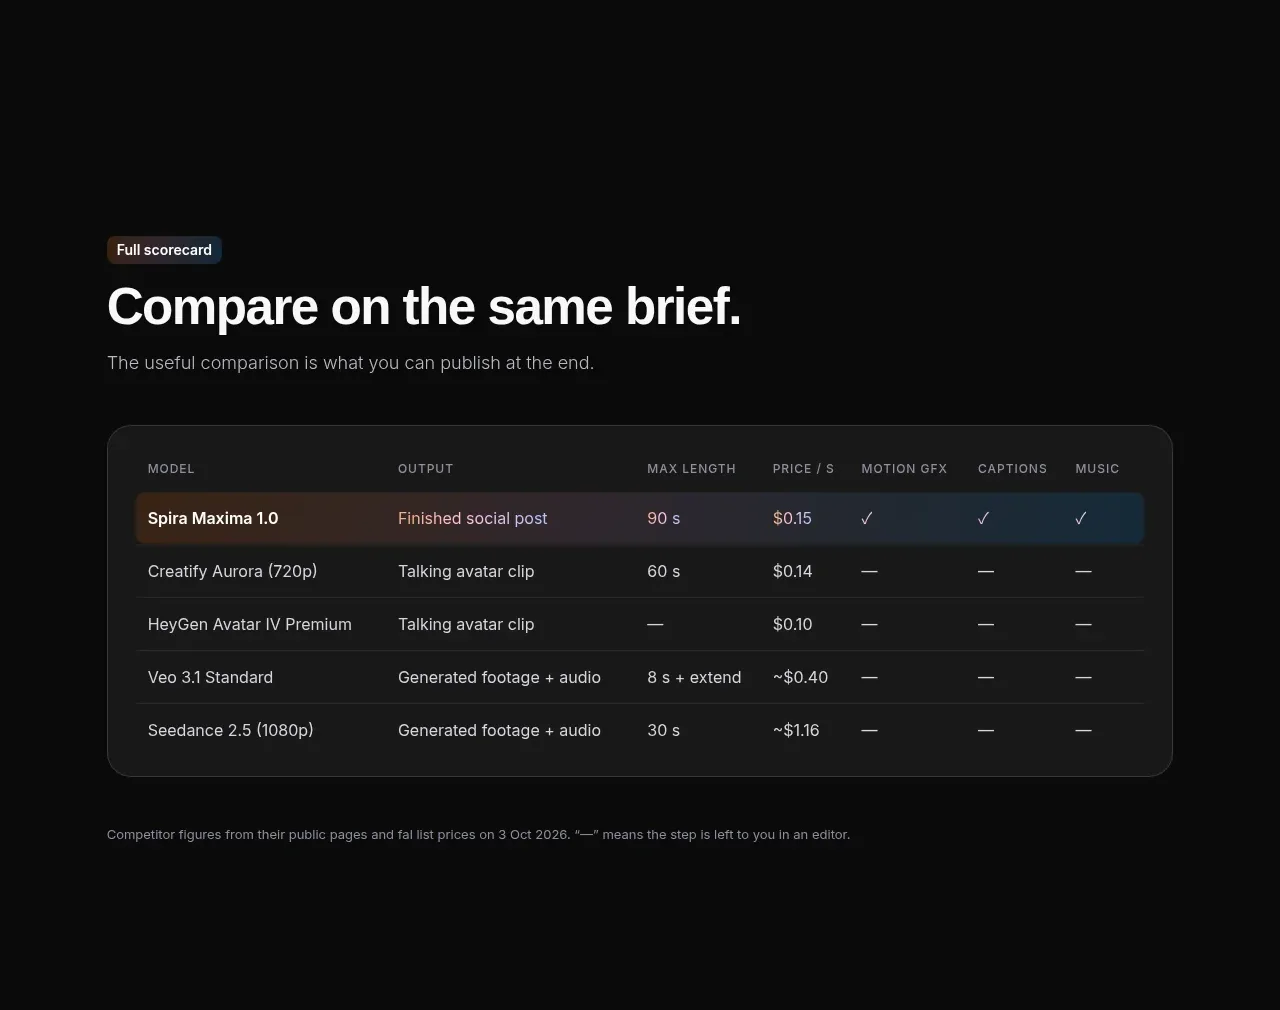Click HeyGen's Talking avatar clip cell

[x=466, y=624]
